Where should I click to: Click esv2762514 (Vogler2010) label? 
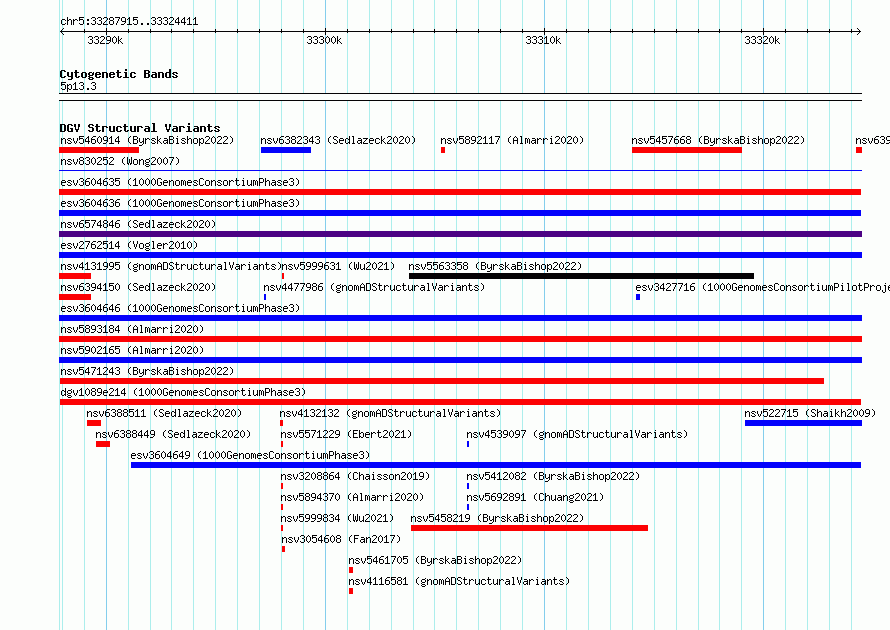(129, 245)
